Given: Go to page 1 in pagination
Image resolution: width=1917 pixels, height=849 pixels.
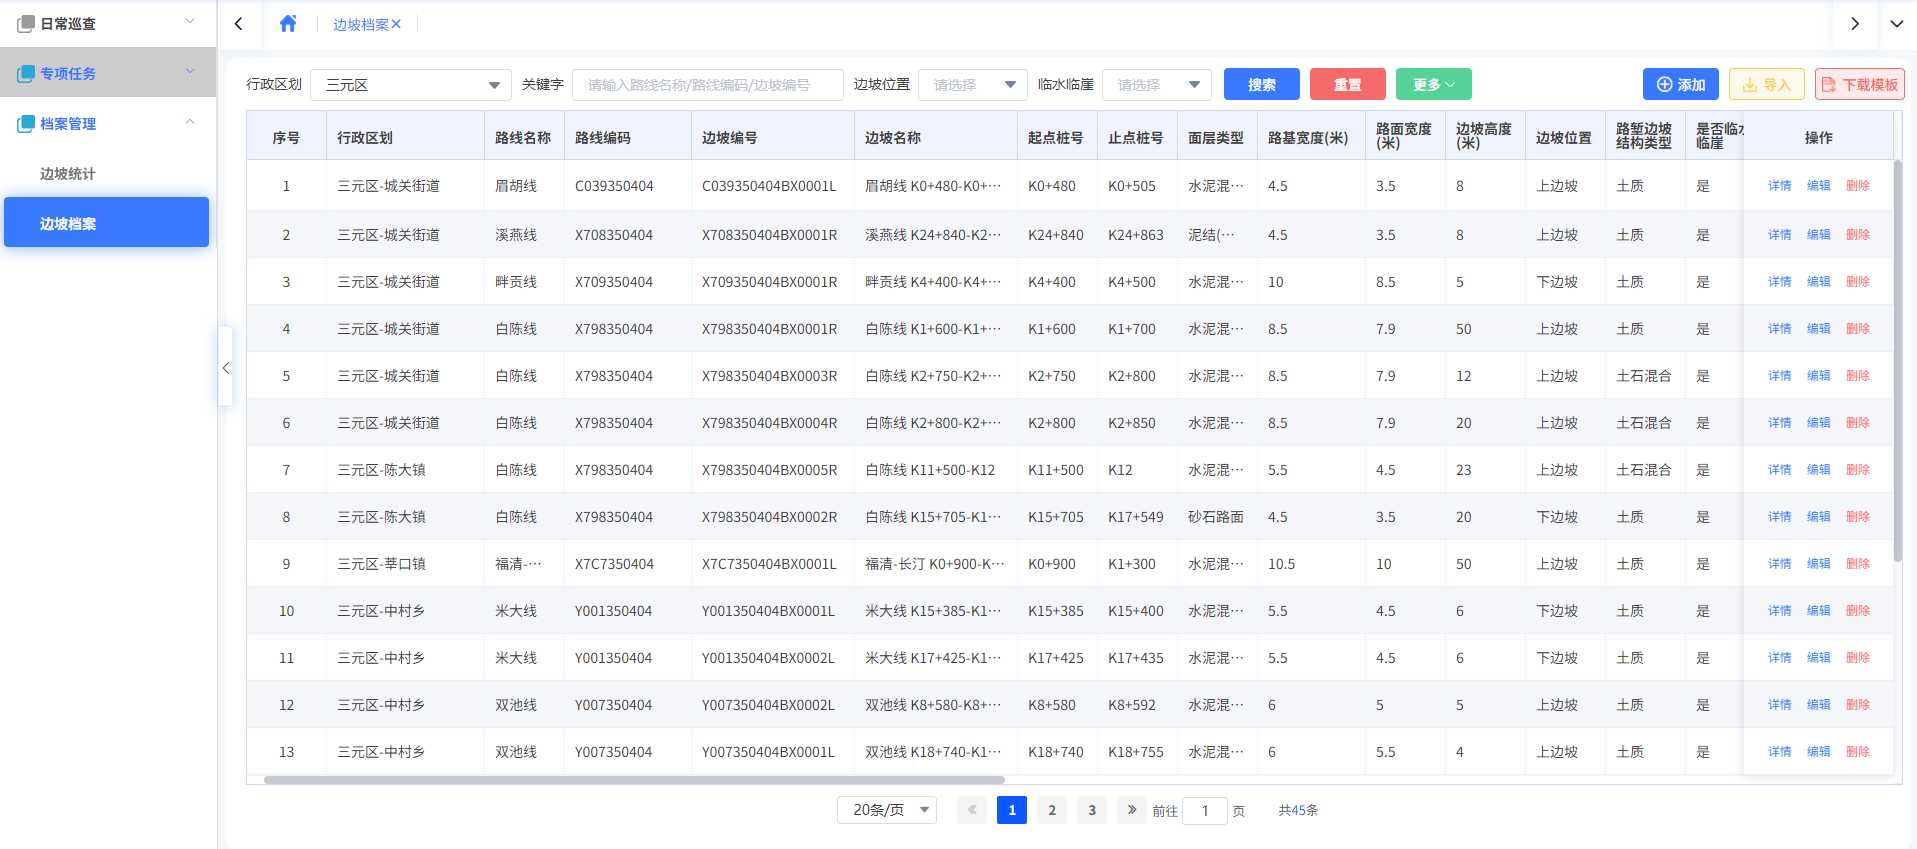Looking at the screenshot, I should 1012,810.
